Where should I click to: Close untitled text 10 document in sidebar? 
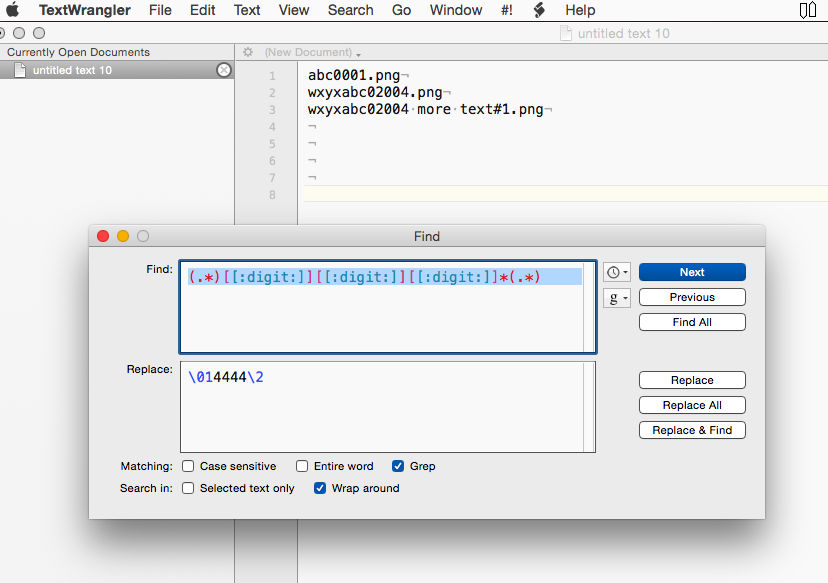tap(224, 70)
